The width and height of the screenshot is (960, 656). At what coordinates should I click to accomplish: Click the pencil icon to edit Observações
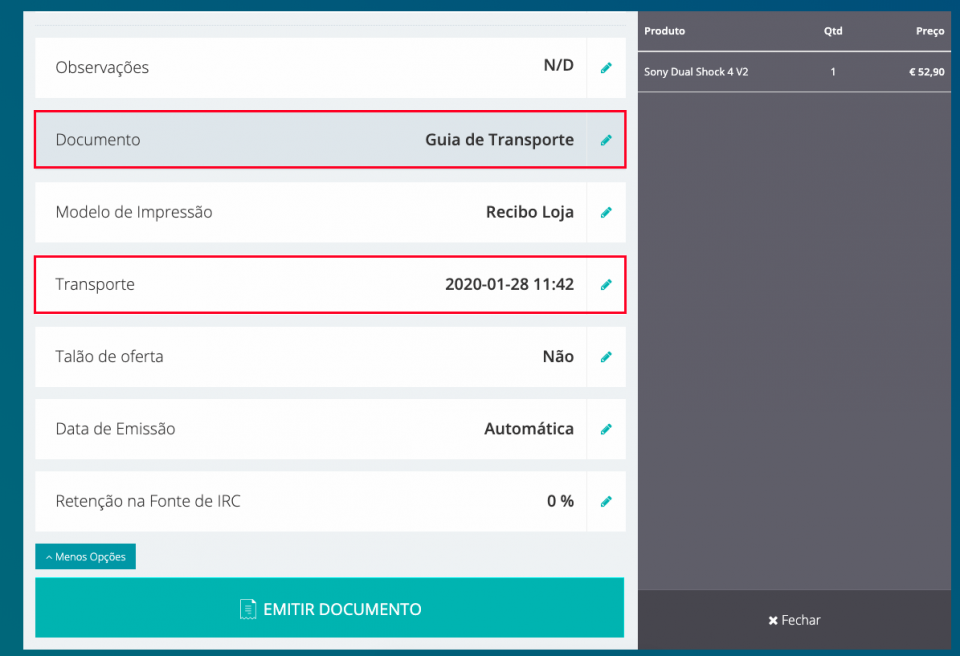(606, 67)
